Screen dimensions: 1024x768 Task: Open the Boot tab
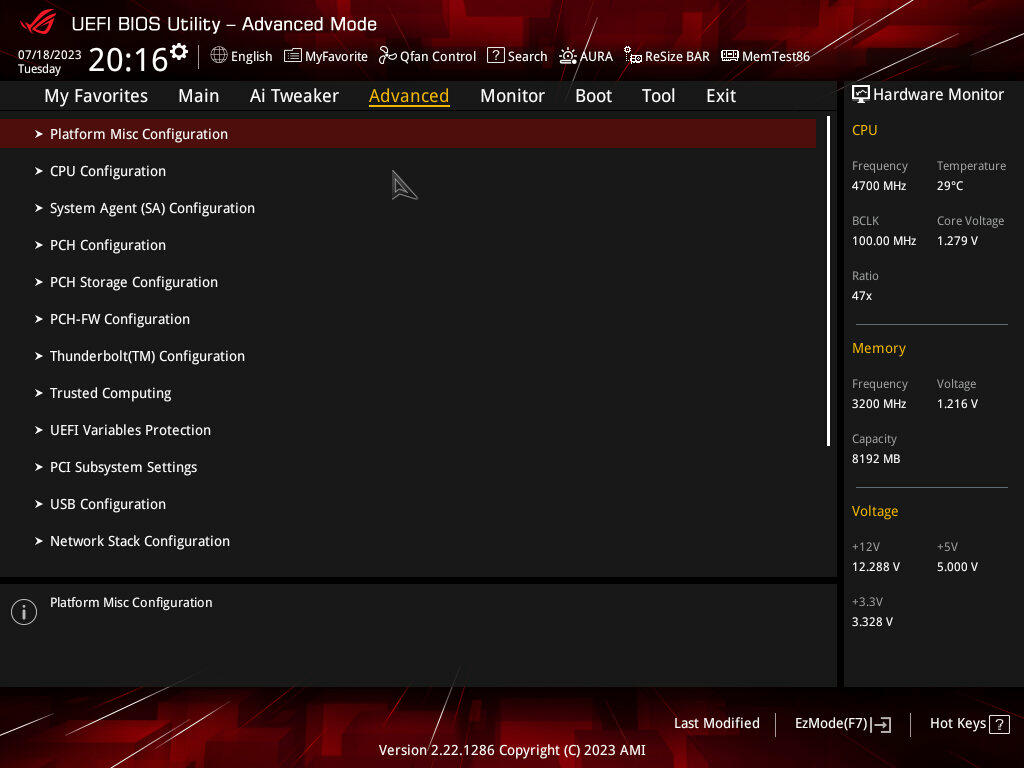[x=593, y=96]
